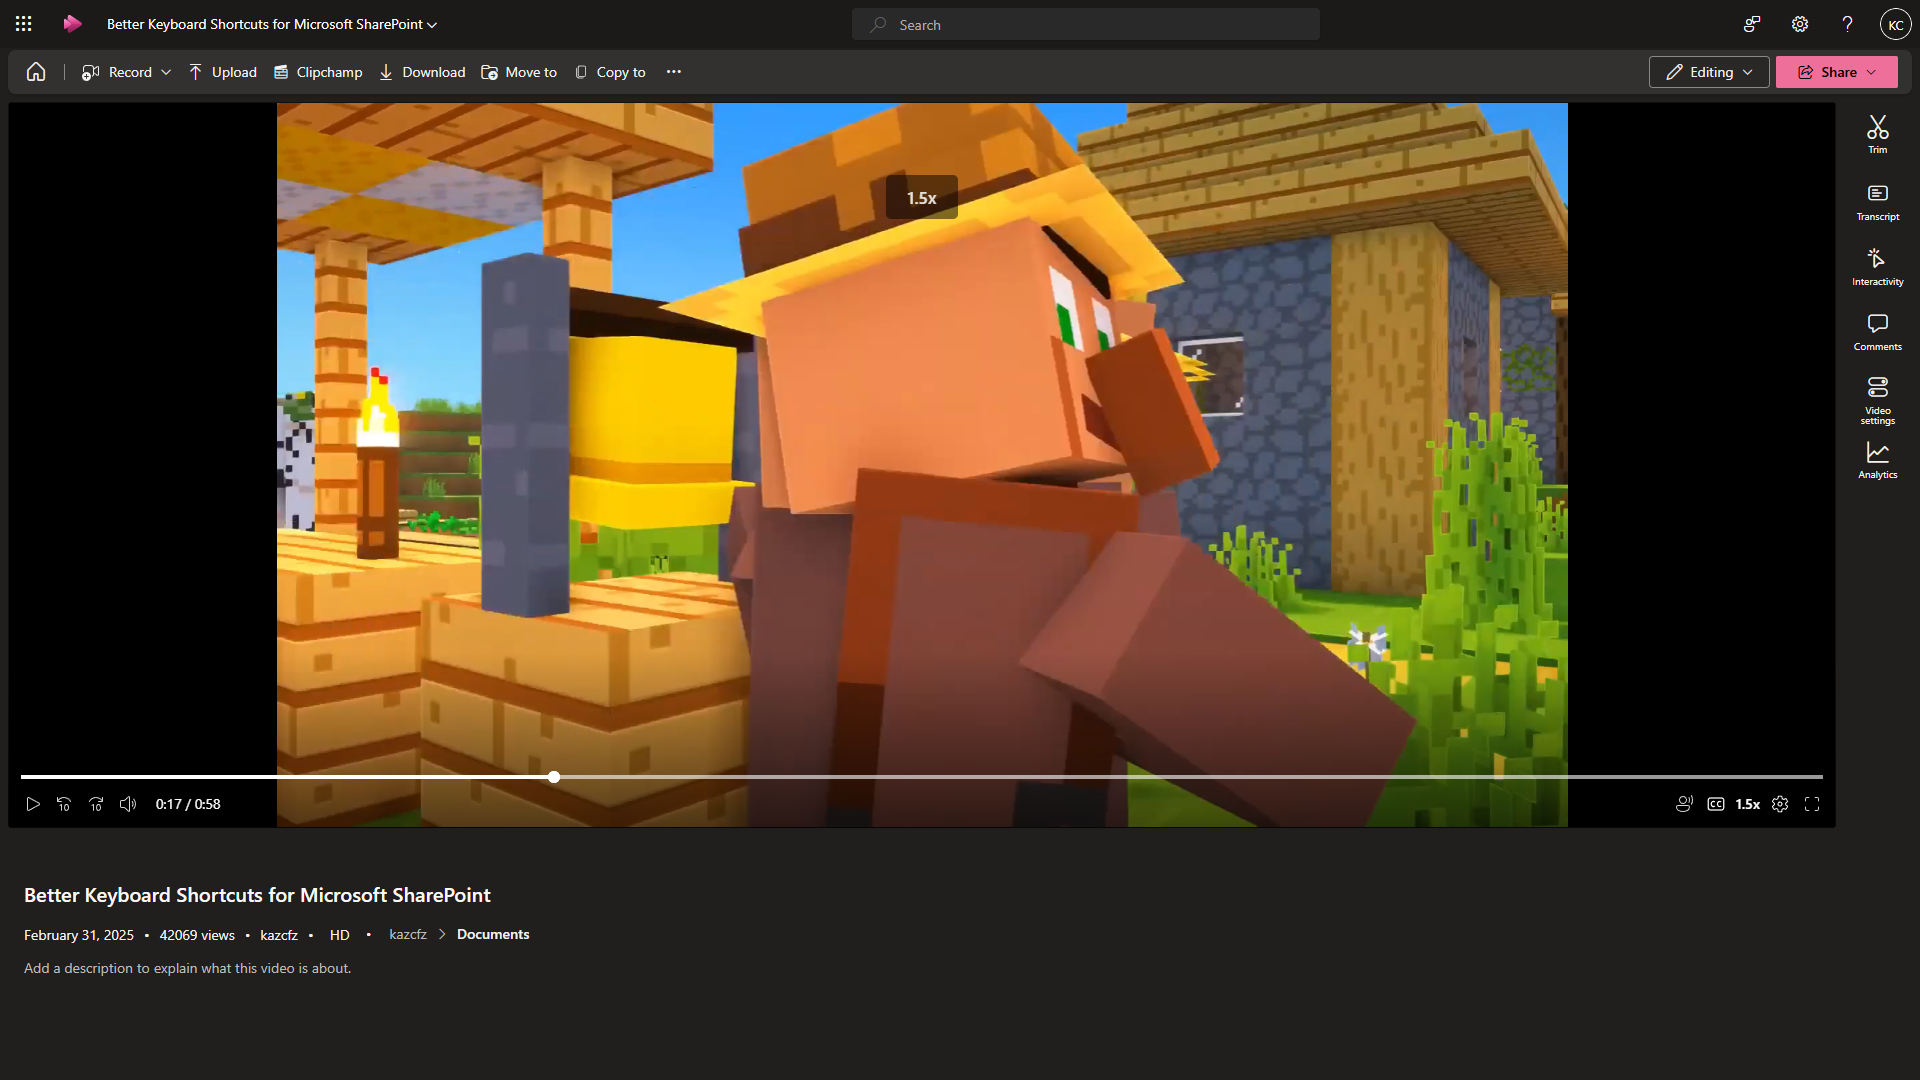Toggle closed captions on the player
This screenshot has height=1080, width=1920.
click(1716, 804)
